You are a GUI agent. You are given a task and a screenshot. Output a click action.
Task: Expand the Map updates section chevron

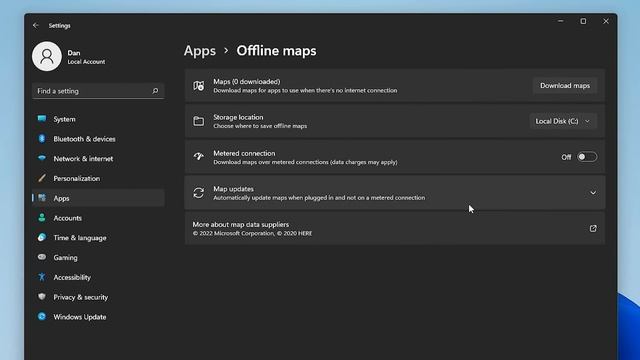pyautogui.click(x=593, y=193)
